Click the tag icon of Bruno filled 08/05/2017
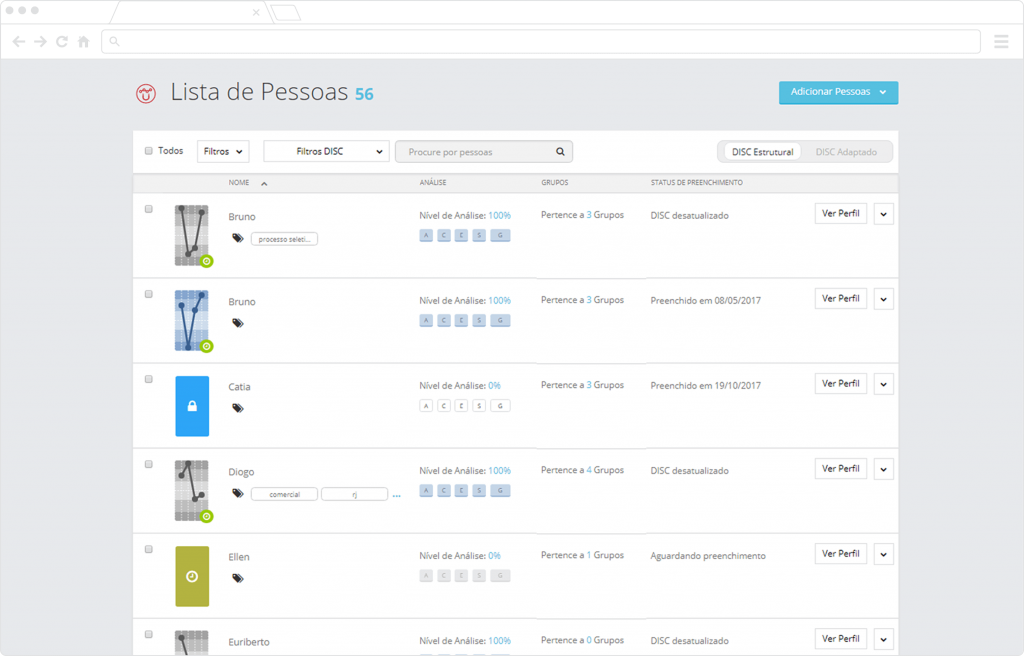 click(238, 323)
